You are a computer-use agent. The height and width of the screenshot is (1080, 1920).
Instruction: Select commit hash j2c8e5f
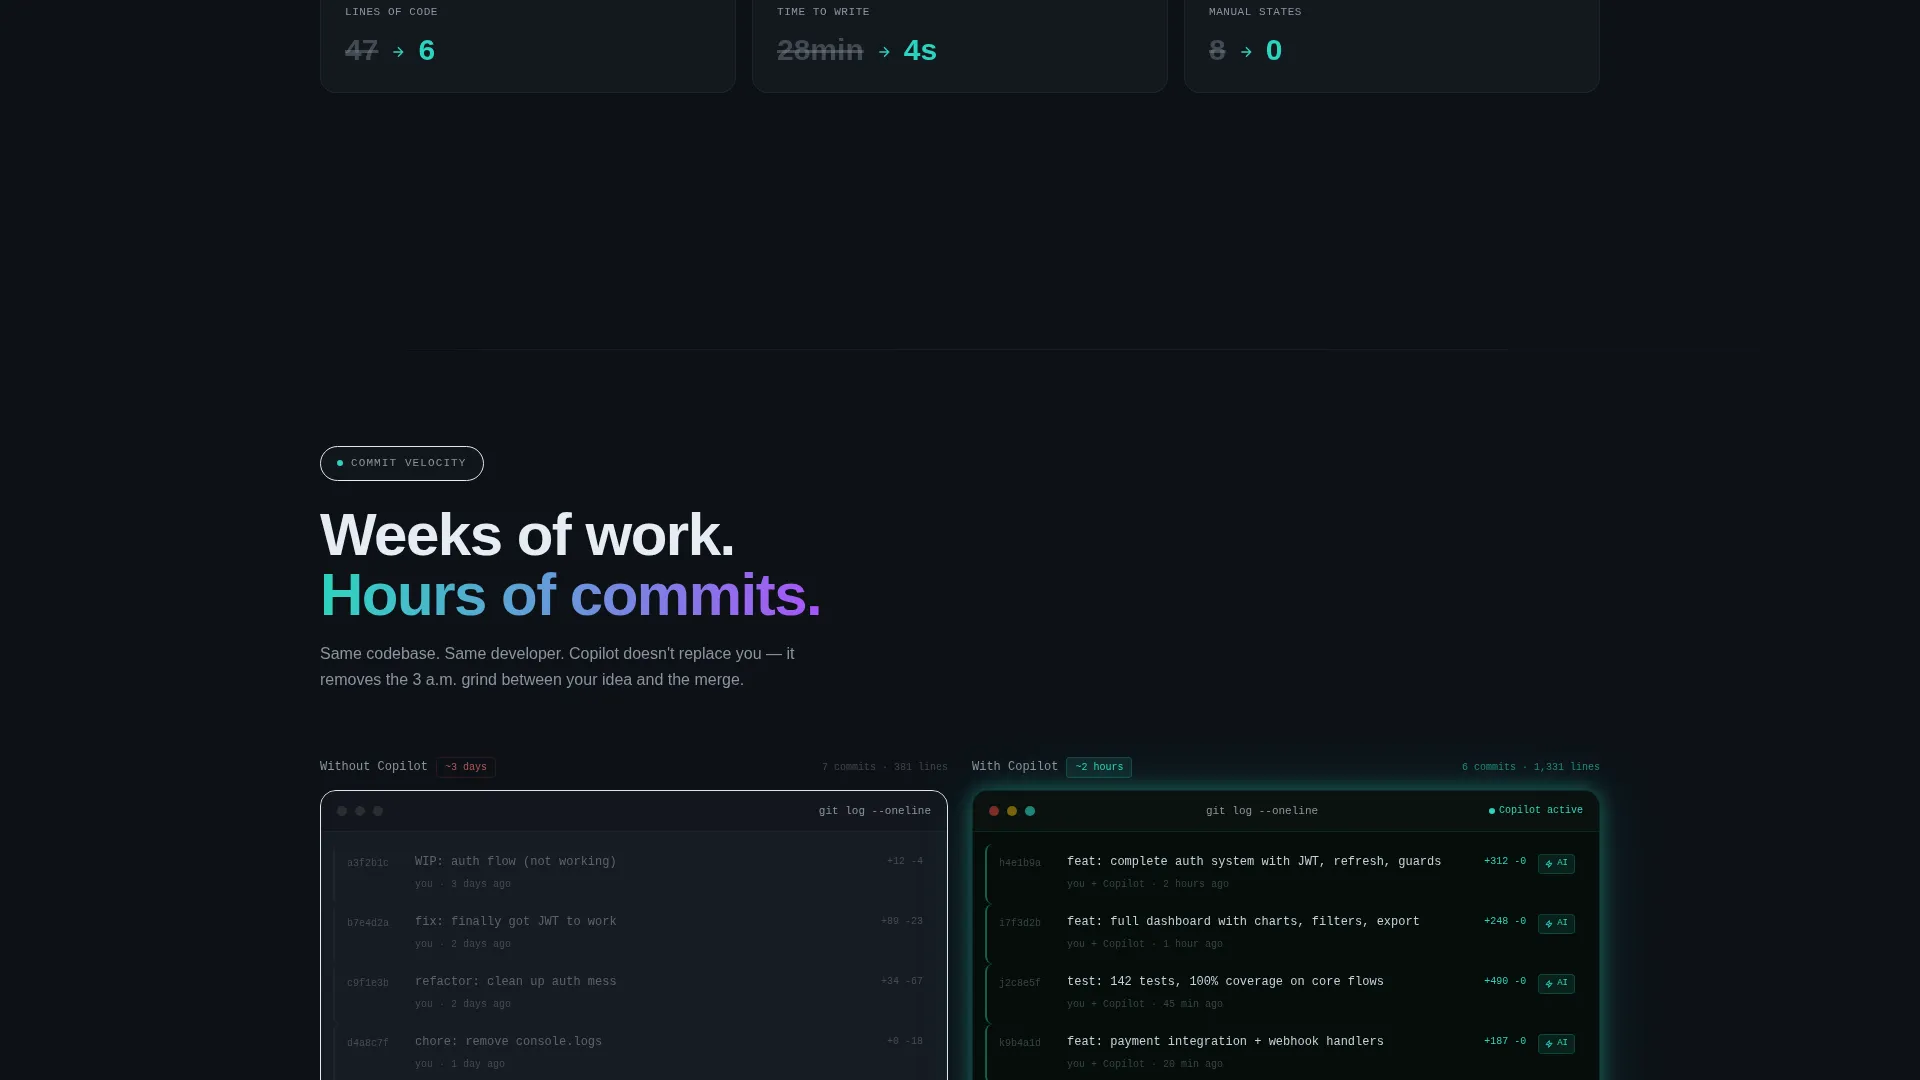coord(1020,983)
